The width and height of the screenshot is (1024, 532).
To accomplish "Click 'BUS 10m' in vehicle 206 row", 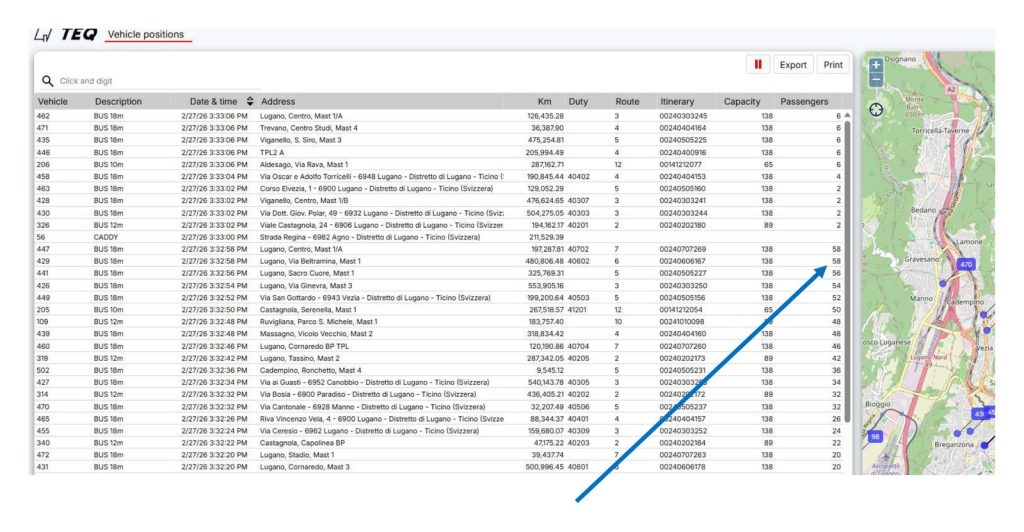I will [x=108, y=164].
